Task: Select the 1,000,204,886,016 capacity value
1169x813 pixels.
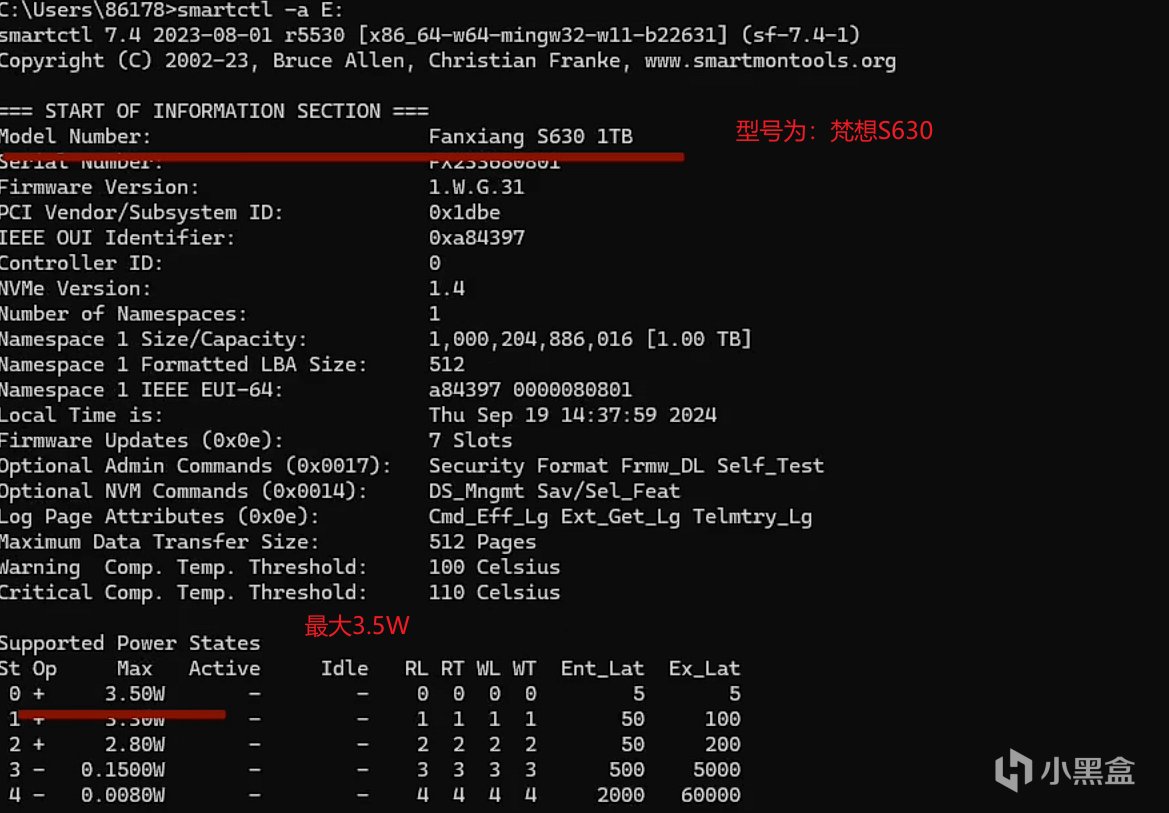Action: click(530, 339)
